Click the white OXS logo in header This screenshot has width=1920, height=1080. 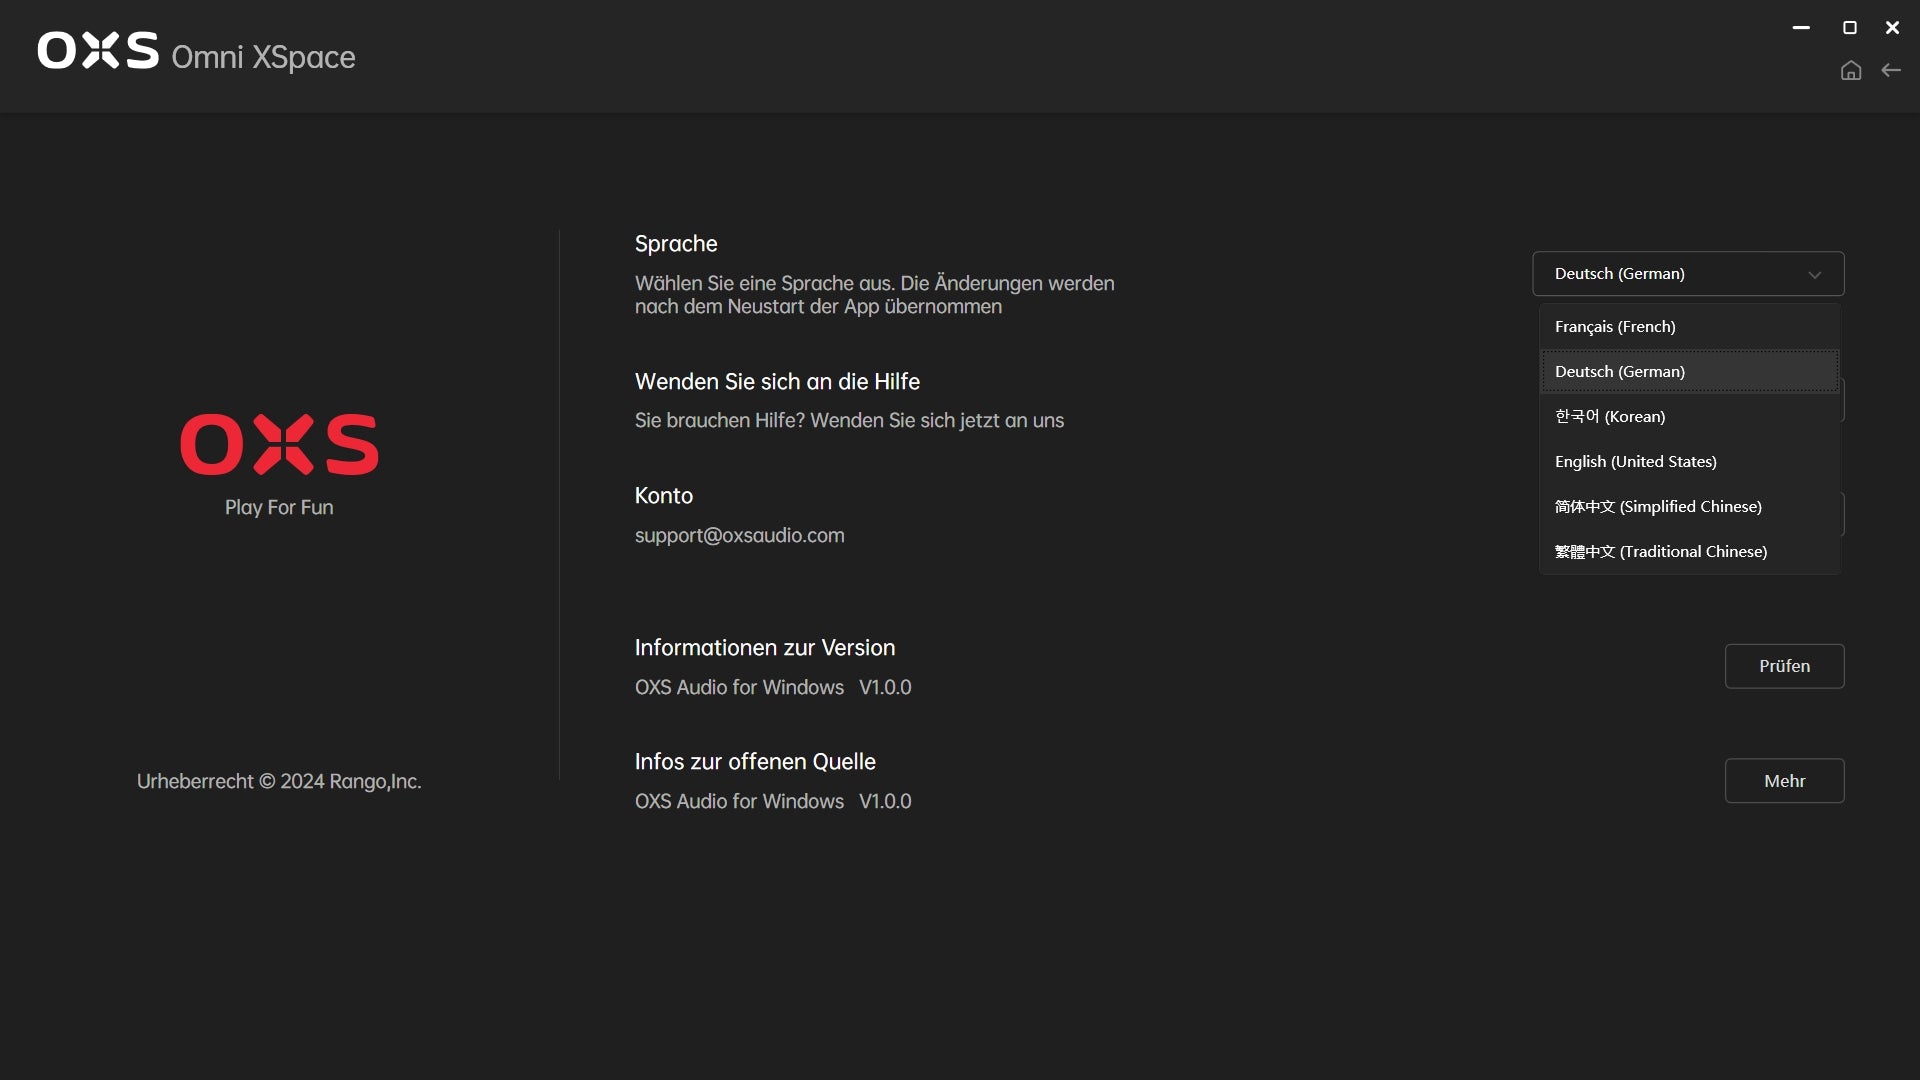coord(98,50)
